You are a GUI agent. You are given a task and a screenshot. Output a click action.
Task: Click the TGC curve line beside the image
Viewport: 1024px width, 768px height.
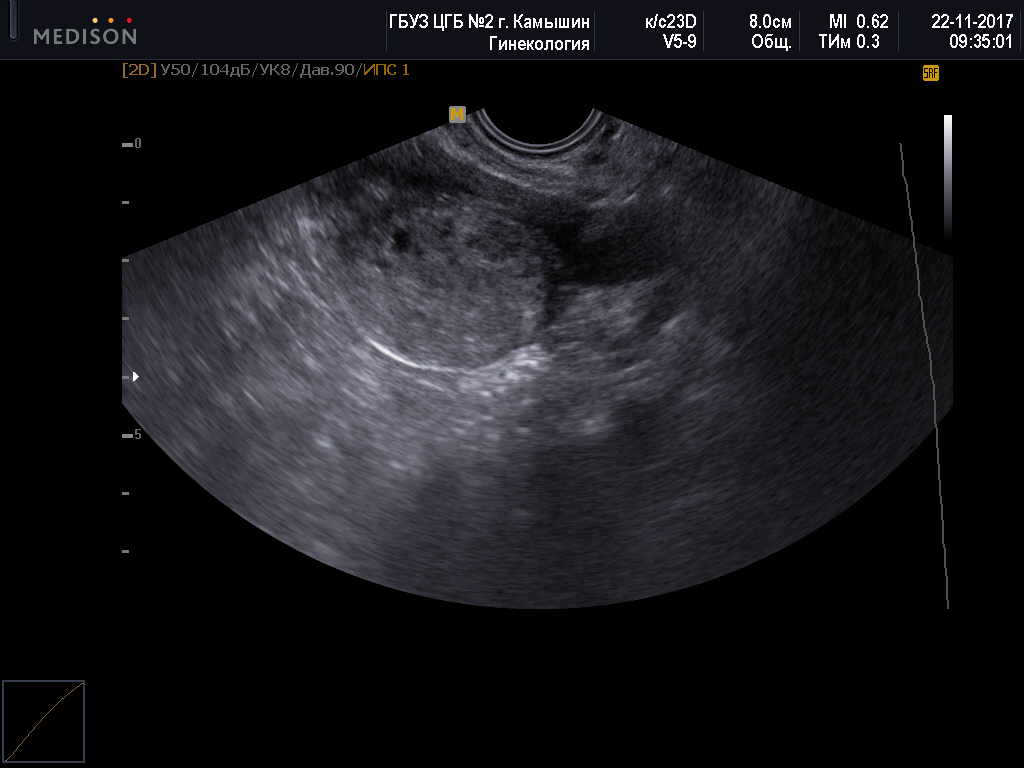[925, 376]
